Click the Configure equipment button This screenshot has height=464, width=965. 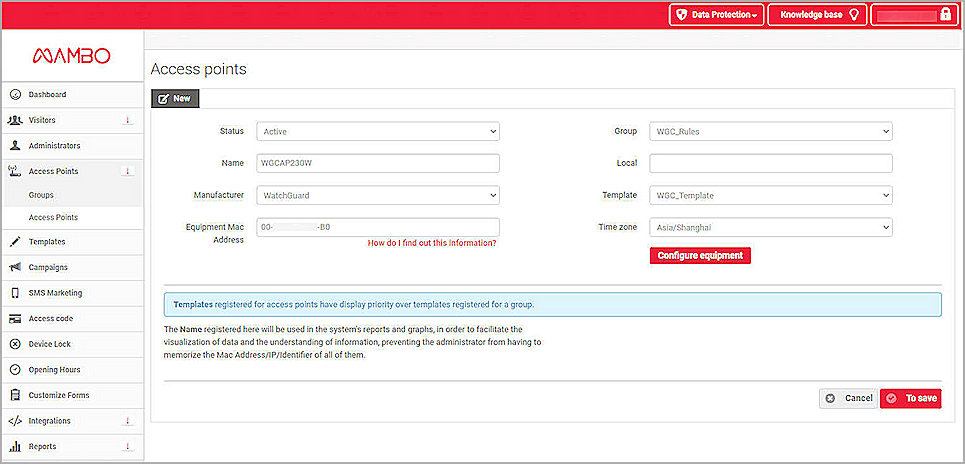[x=700, y=256]
